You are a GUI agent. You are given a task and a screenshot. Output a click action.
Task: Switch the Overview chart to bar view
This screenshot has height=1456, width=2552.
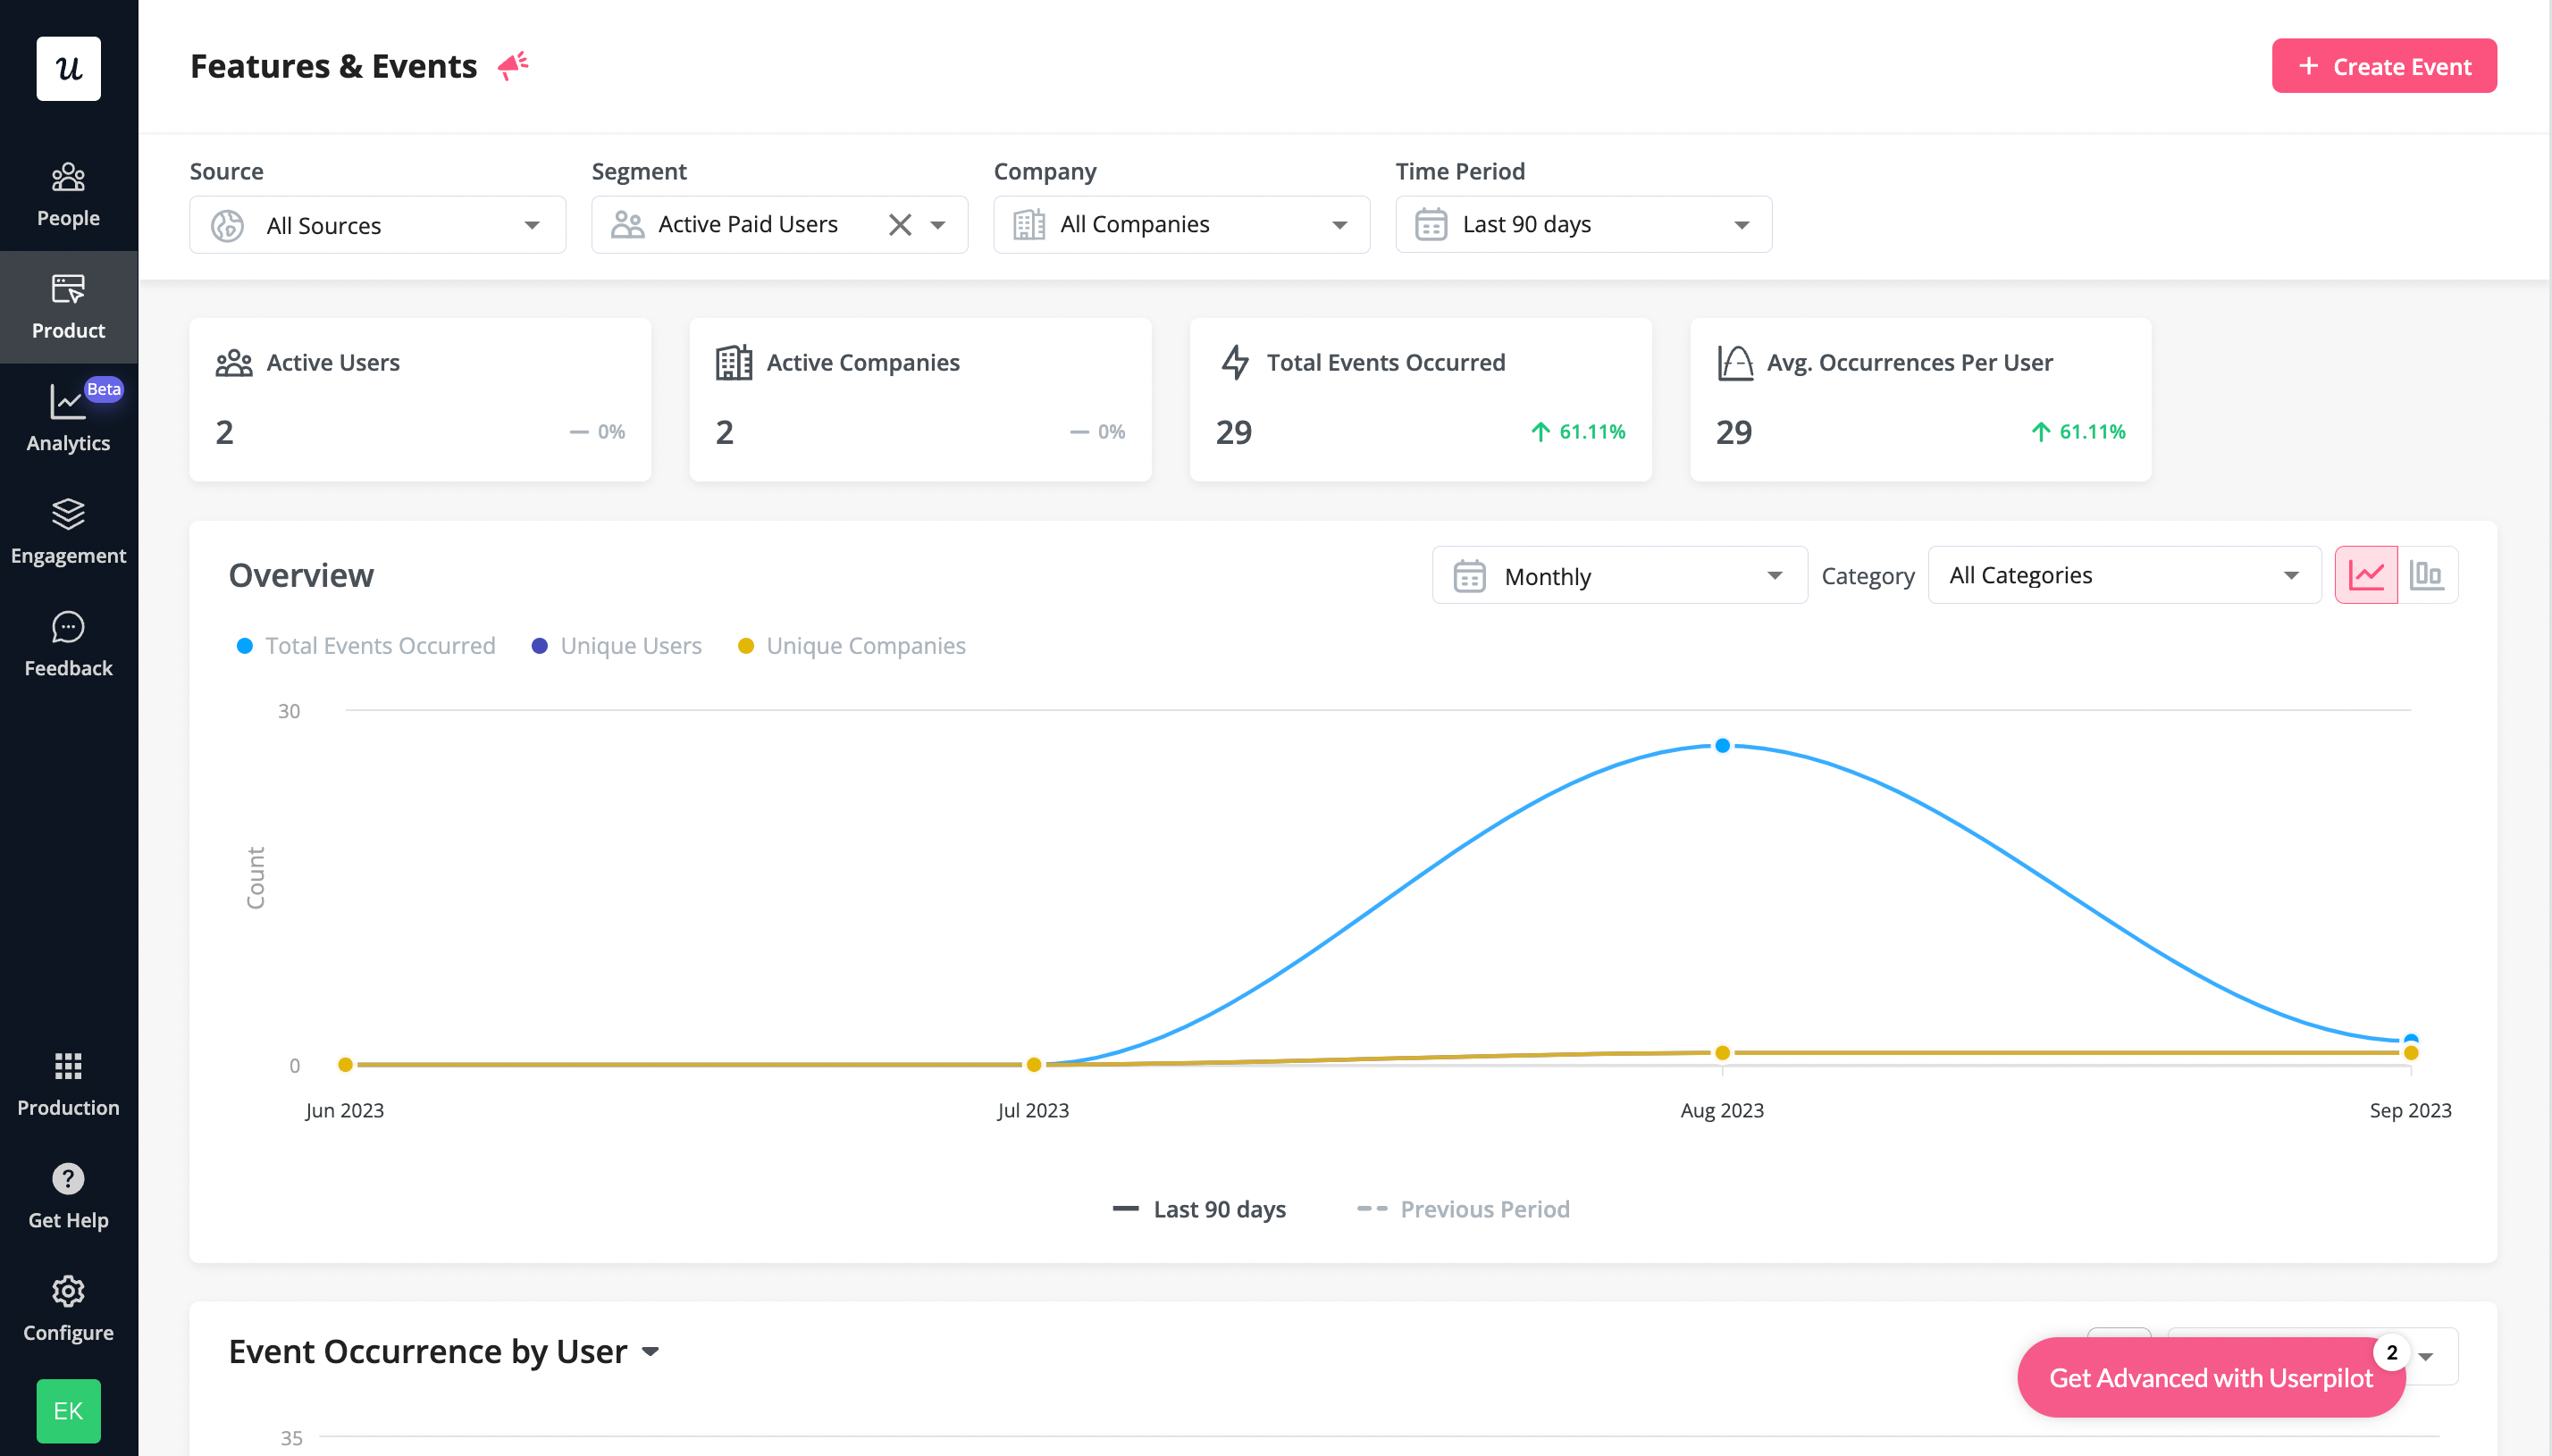click(2427, 574)
